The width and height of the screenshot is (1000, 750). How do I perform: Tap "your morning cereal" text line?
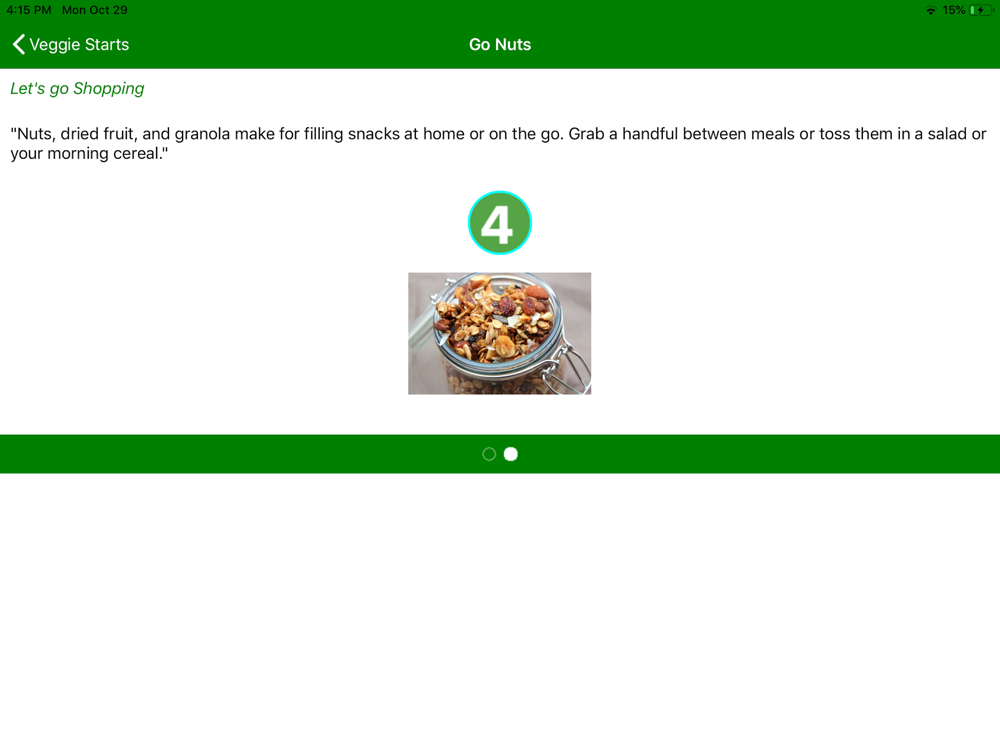[89, 154]
